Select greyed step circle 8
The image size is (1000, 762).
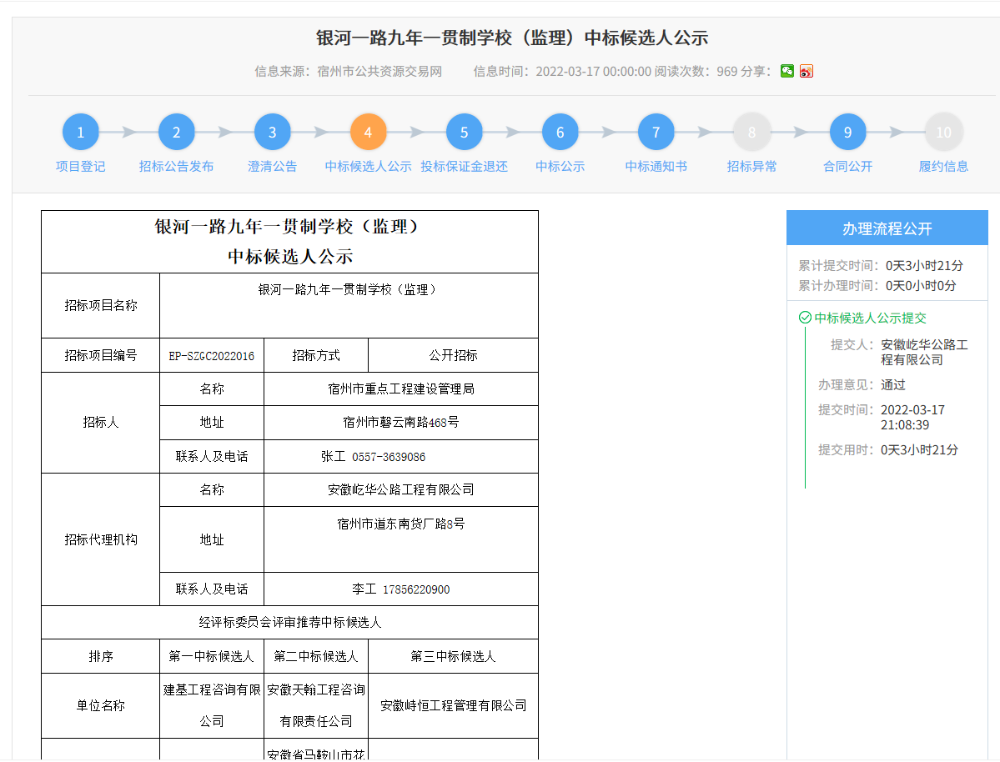coord(752,132)
